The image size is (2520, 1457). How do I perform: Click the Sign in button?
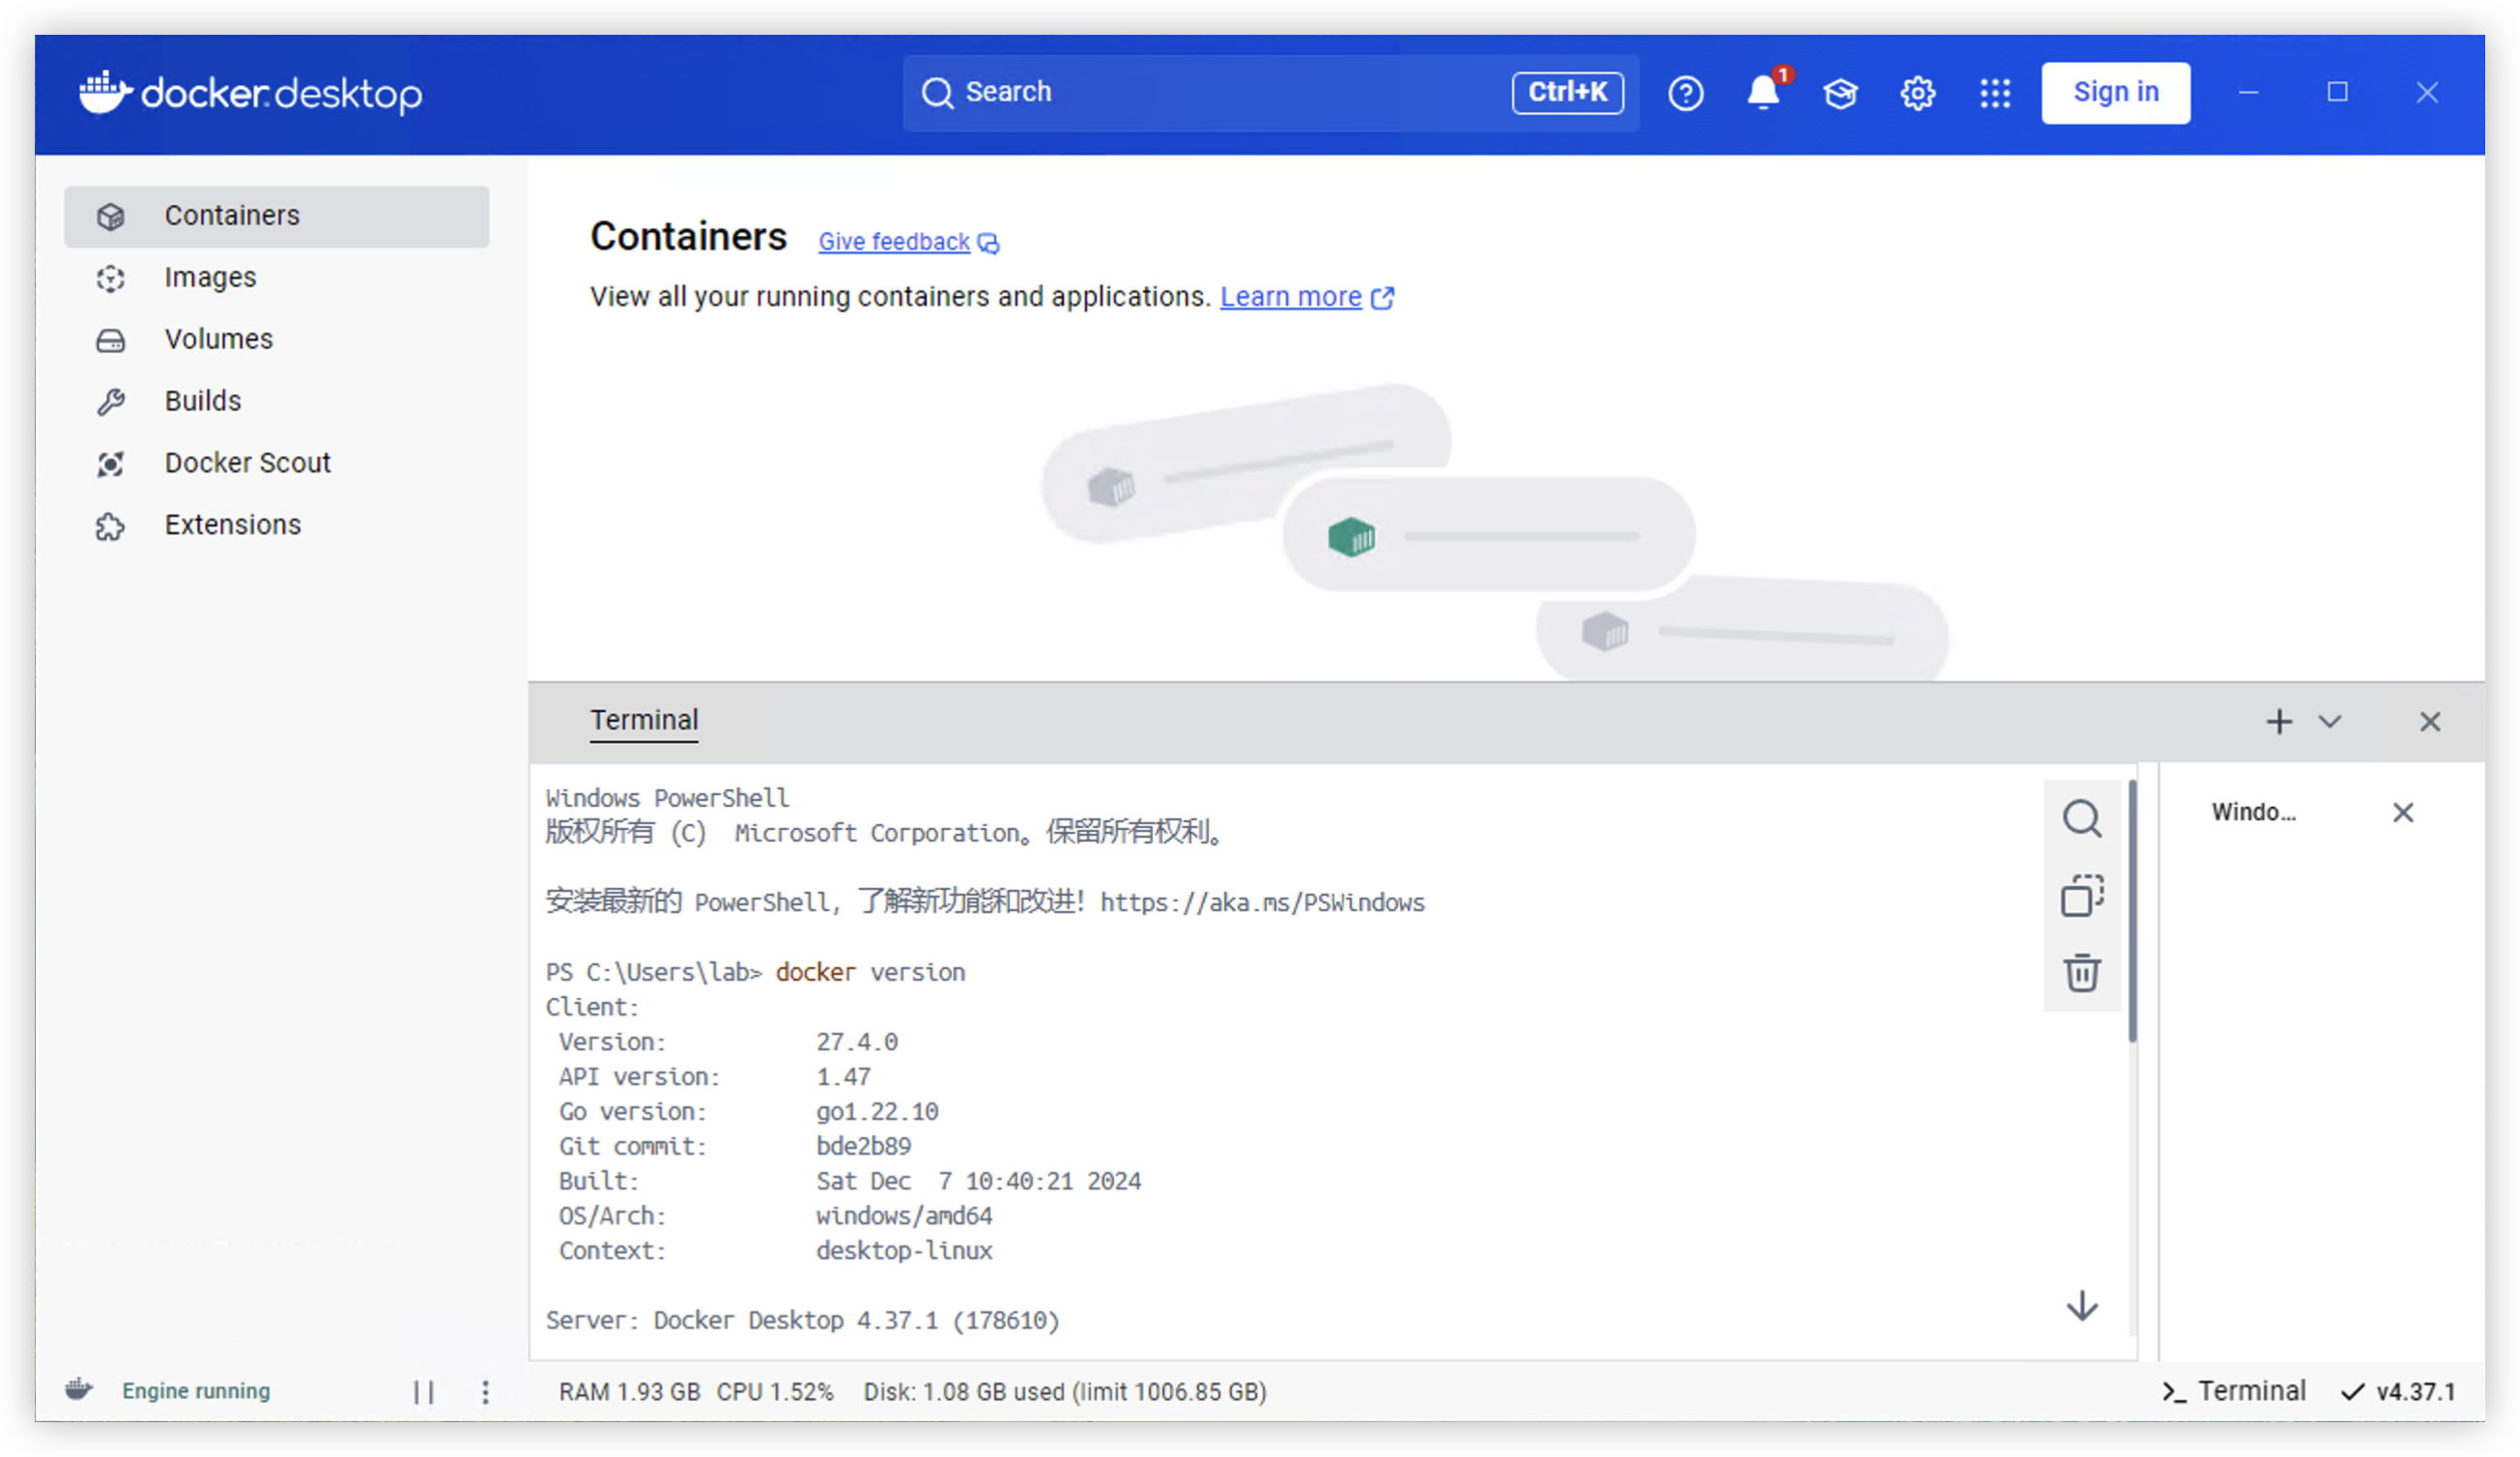click(x=2115, y=92)
